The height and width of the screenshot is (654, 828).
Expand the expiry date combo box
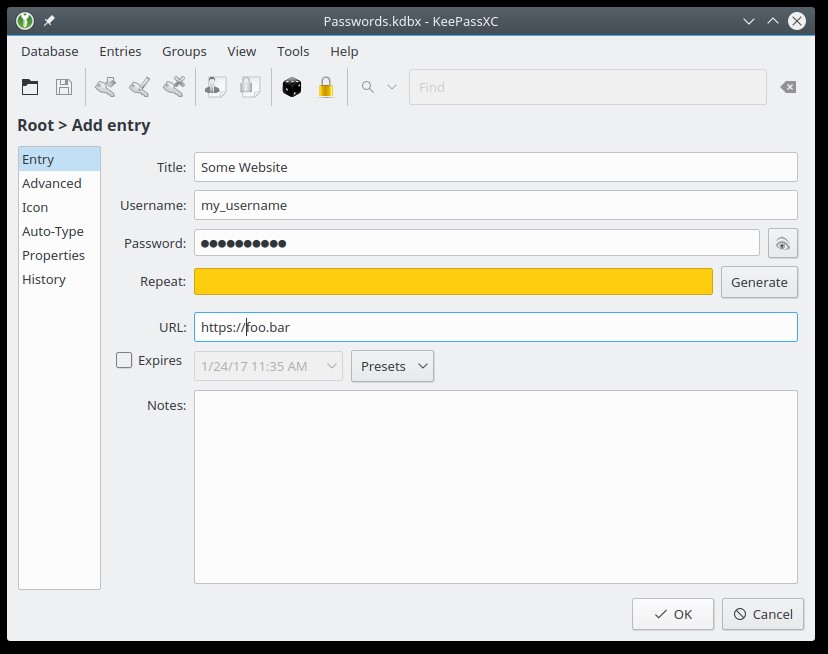tap(331, 366)
